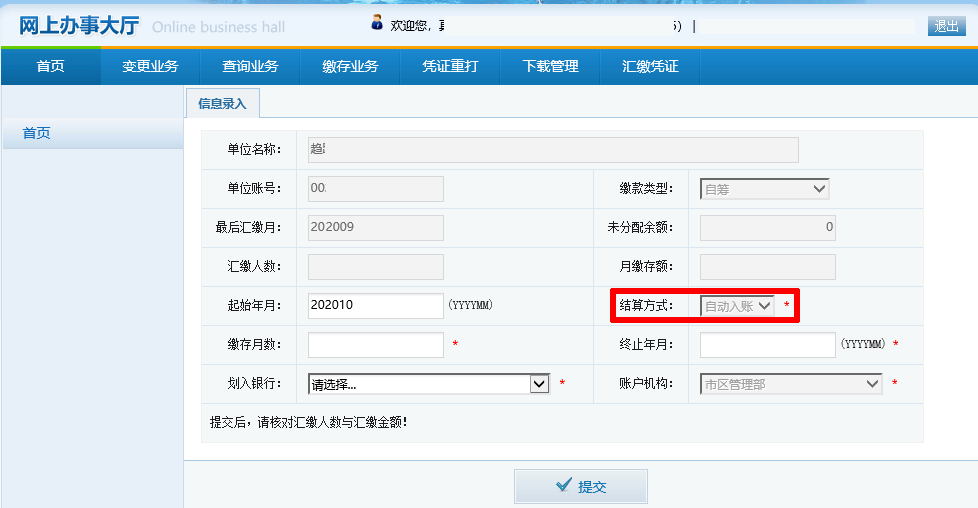Open the 变更业务 menu
The width and height of the screenshot is (978, 508).
(150, 66)
